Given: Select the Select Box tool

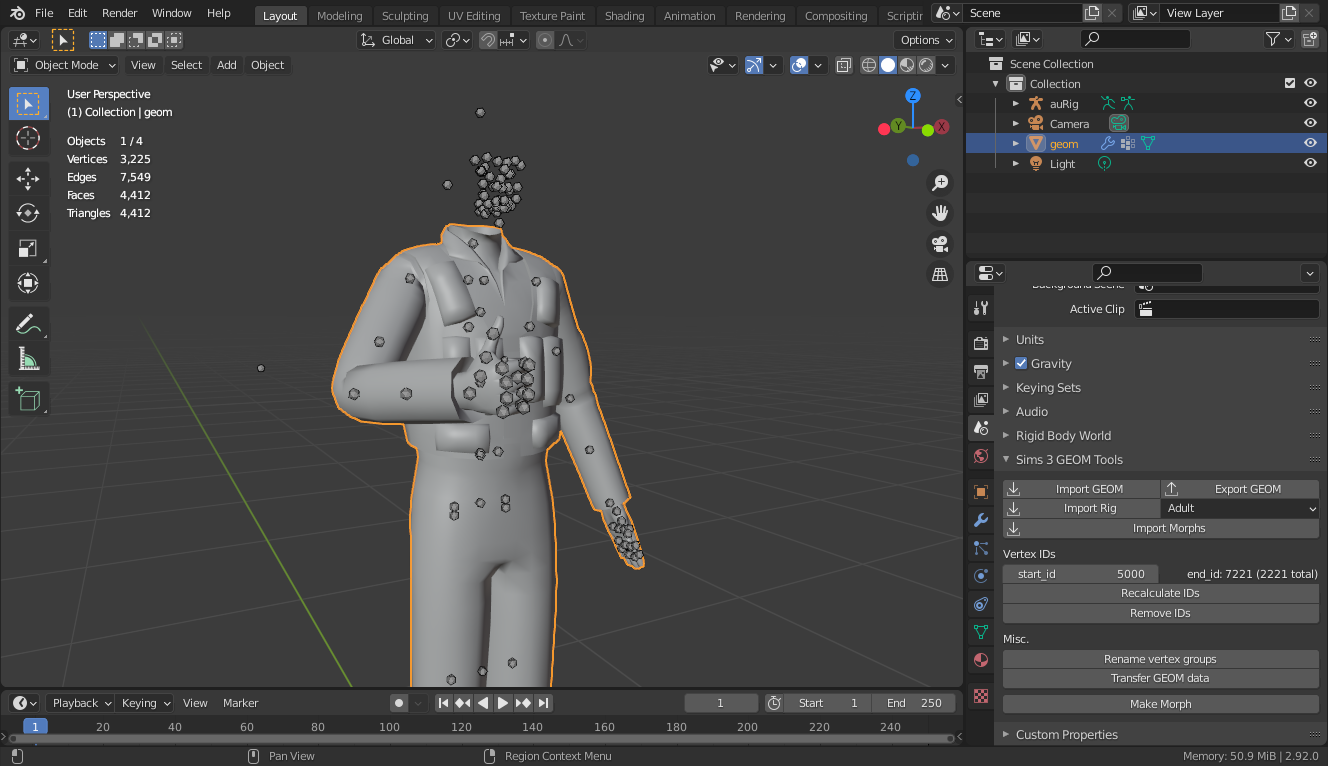Looking at the screenshot, I should (x=29, y=104).
